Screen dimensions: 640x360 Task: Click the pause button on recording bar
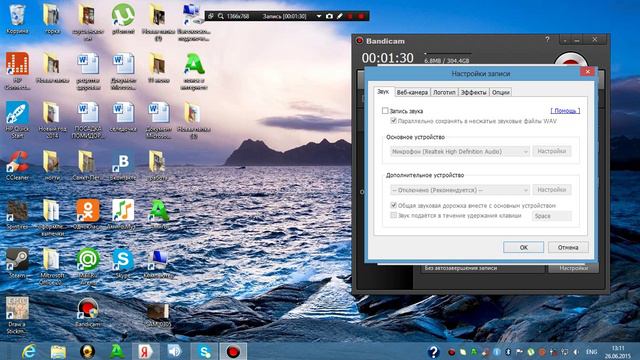350,16
